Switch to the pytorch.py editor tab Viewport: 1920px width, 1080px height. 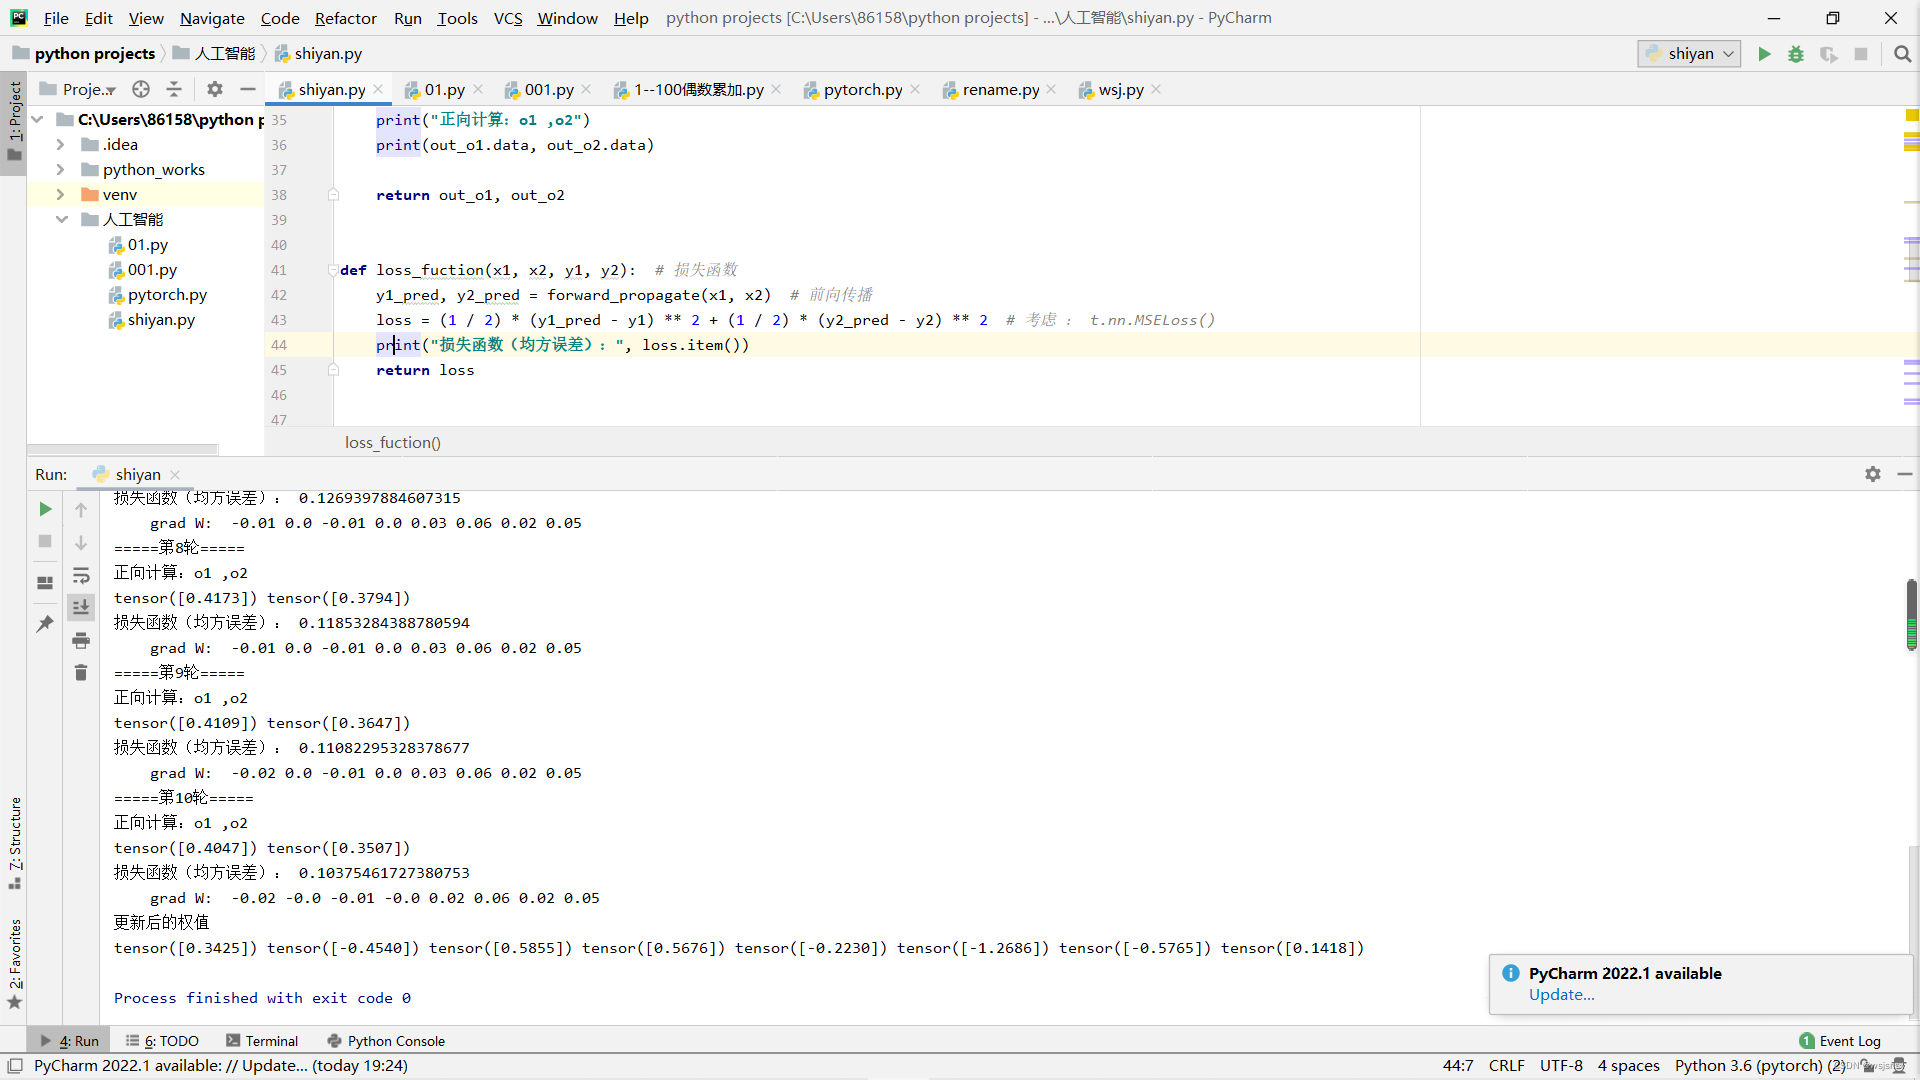tap(862, 90)
